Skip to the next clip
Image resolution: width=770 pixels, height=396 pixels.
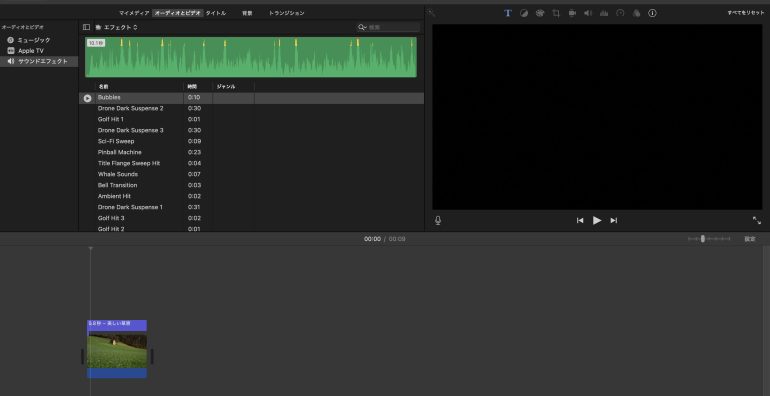click(x=614, y=221)
